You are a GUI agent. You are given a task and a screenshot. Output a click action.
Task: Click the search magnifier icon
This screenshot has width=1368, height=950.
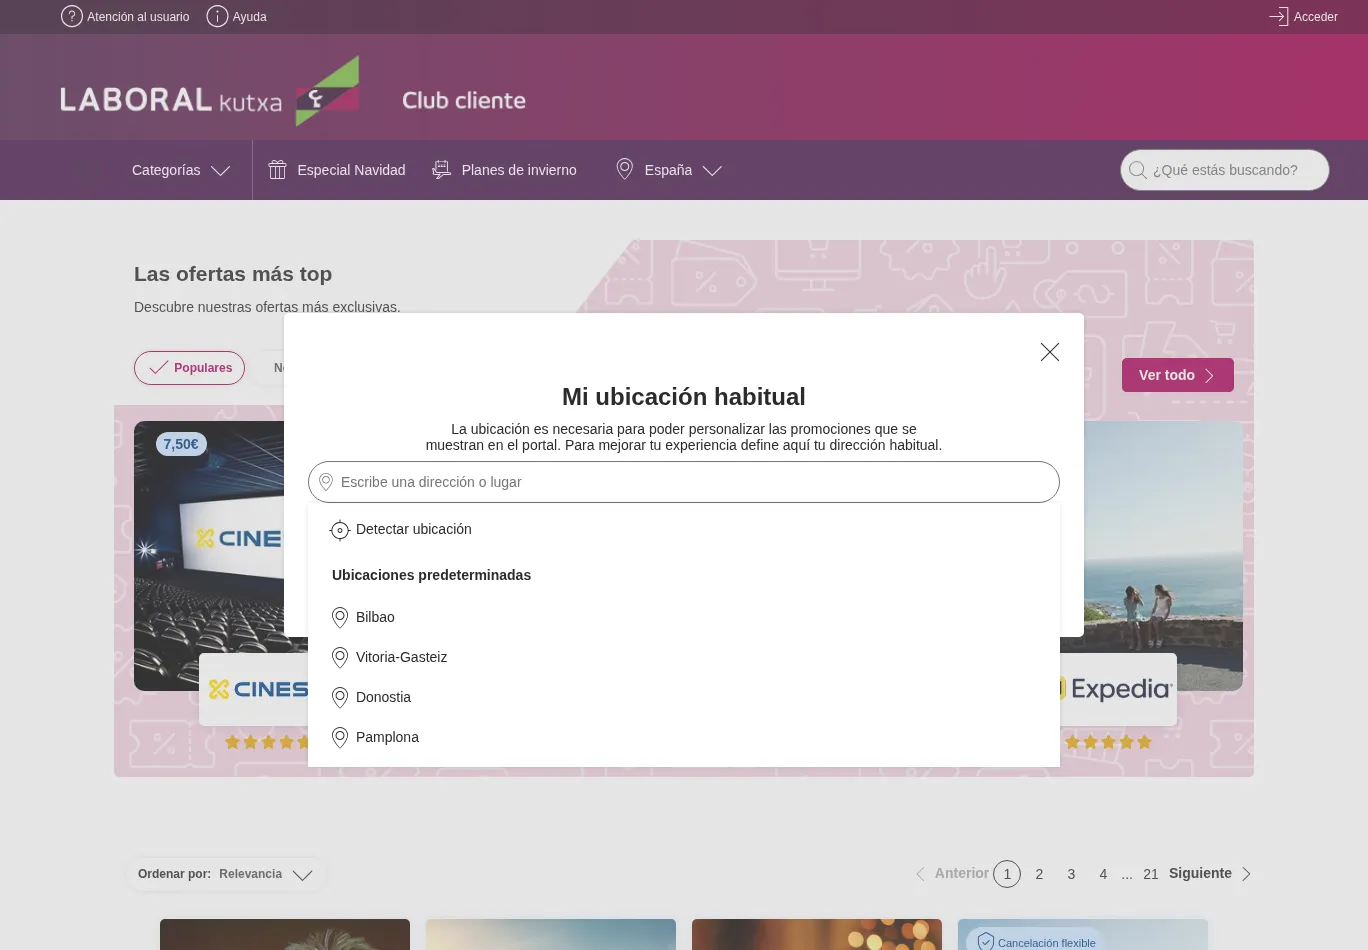[x=1137, y=170]
